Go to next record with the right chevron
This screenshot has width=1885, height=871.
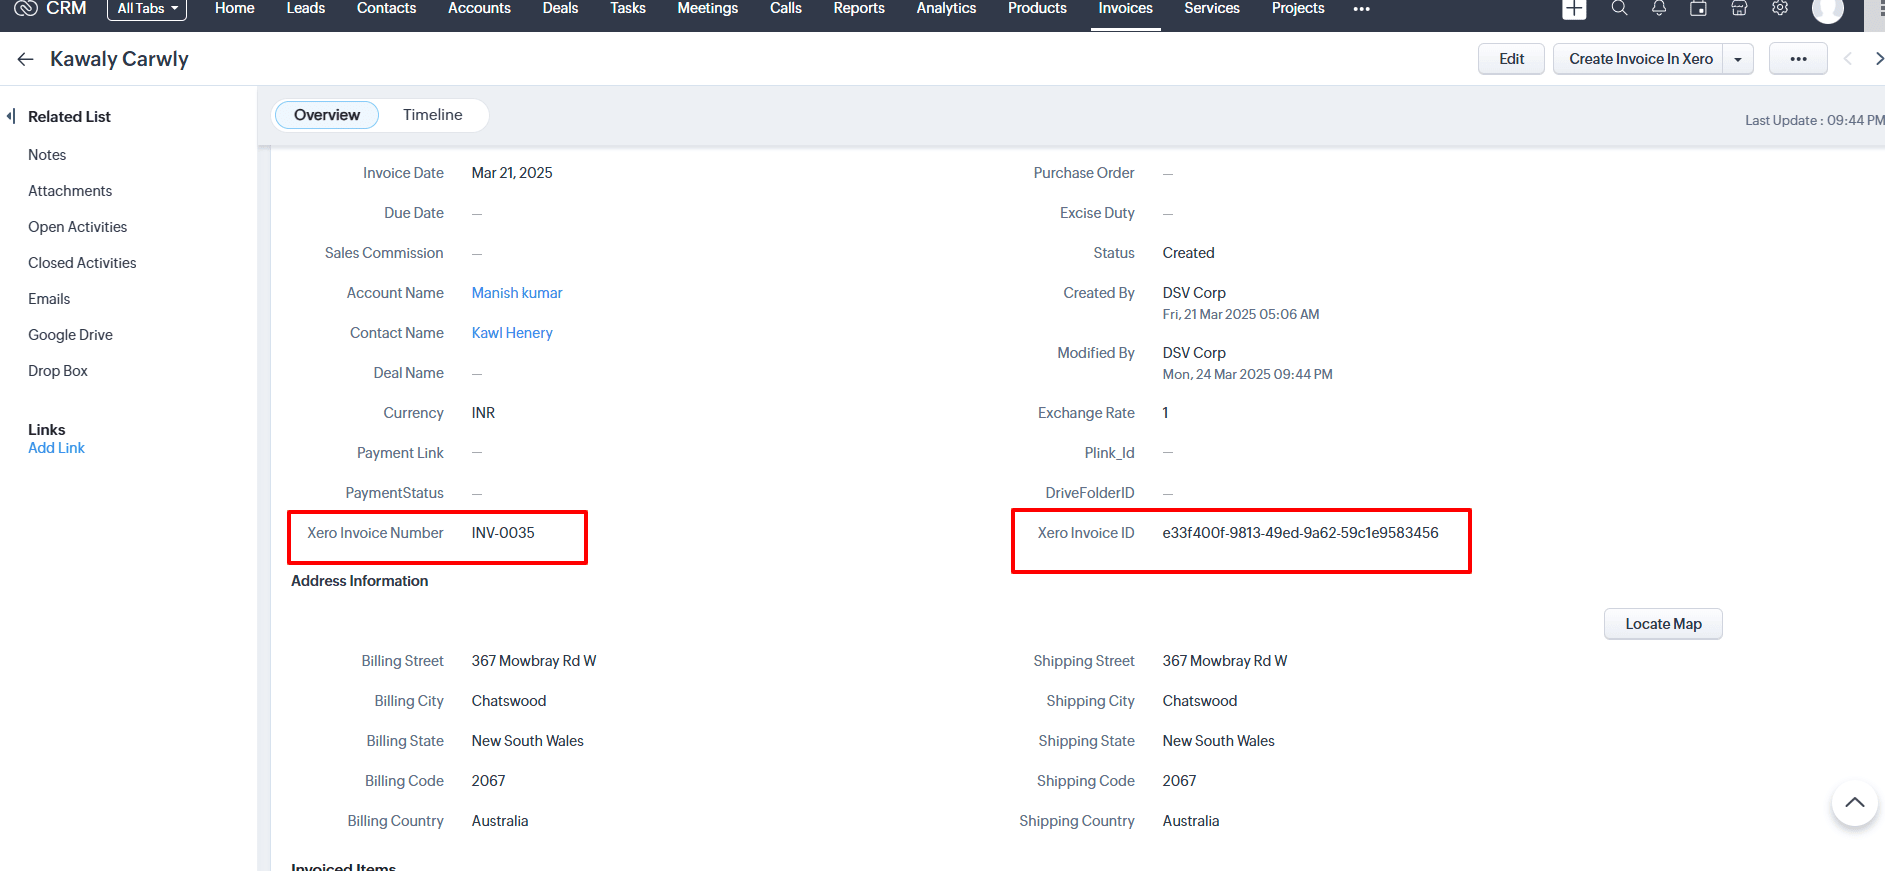(1877, 59)
